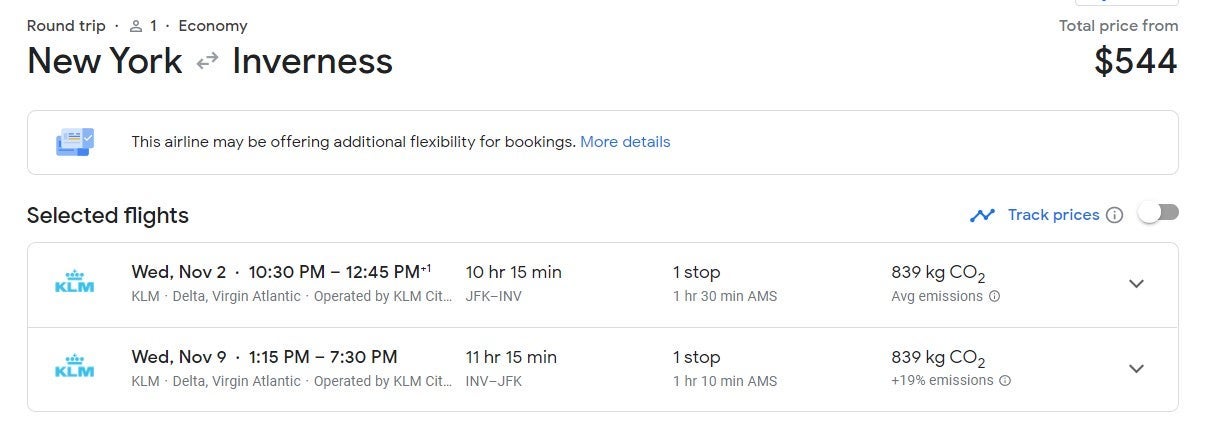Click the booking flexibility notice icon
1207x429 pixels.
[75, 142]
